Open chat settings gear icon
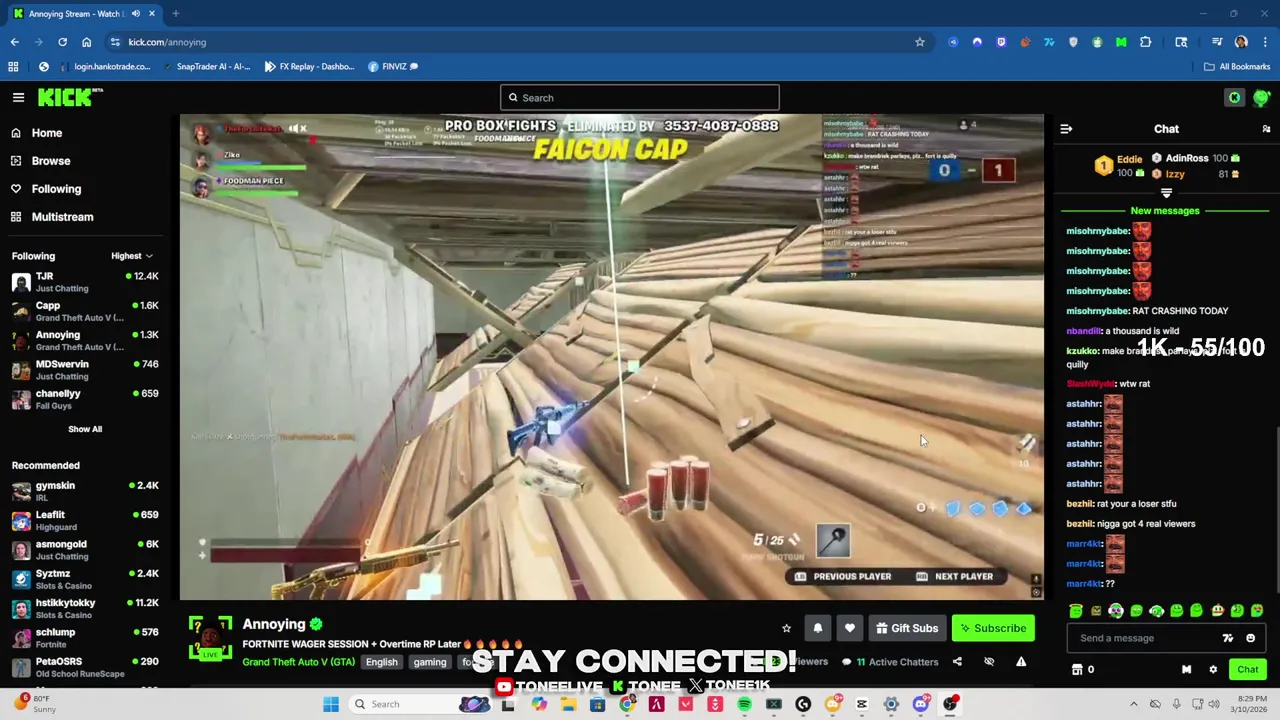The width and height of the screenshot is (1280, 720). coord(1213,670)
